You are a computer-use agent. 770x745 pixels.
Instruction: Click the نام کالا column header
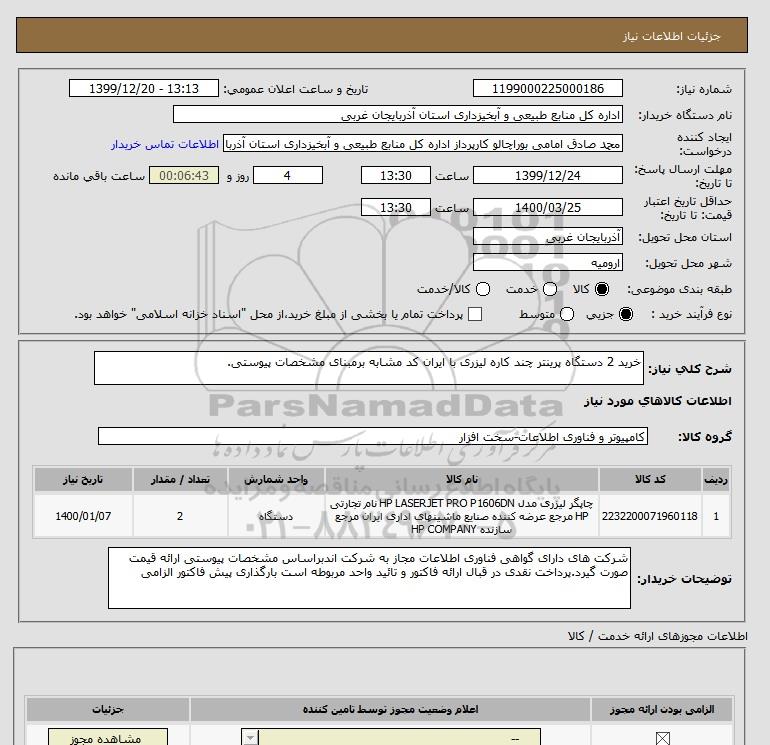[x=462, y=479]
